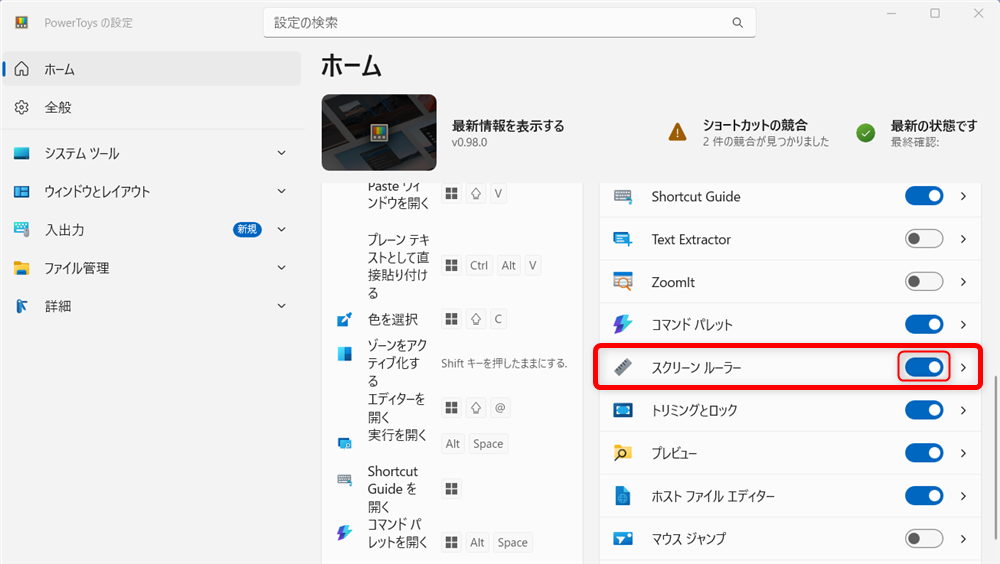This screenshot has width=1000, height=564.
Task: Disable the プレビュー toggle
Action: 923,453
